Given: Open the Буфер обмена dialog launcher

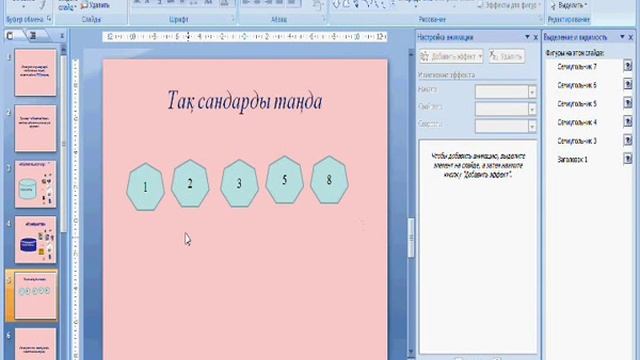Looking at the screenshot, I should point(49,19).
